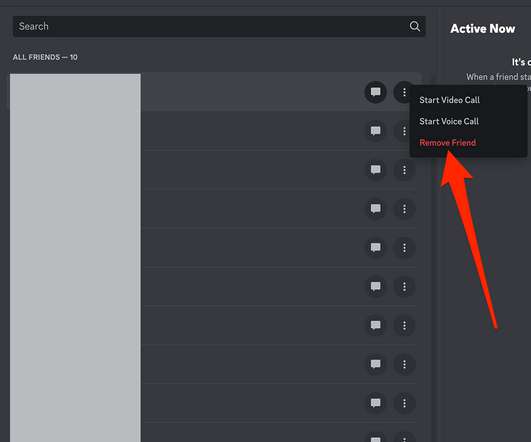Viewport: 531px width, 442px height.
Task: Message the fifth friend in the list
Action: coord(375,248)
